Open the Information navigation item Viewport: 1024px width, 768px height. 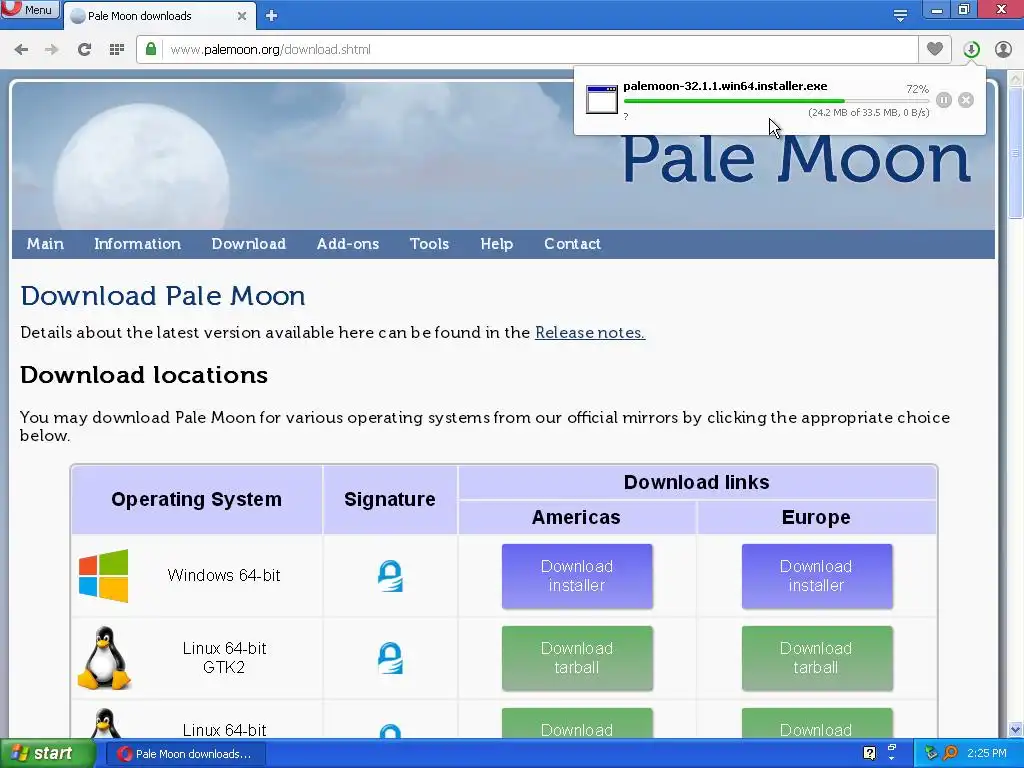137,244
